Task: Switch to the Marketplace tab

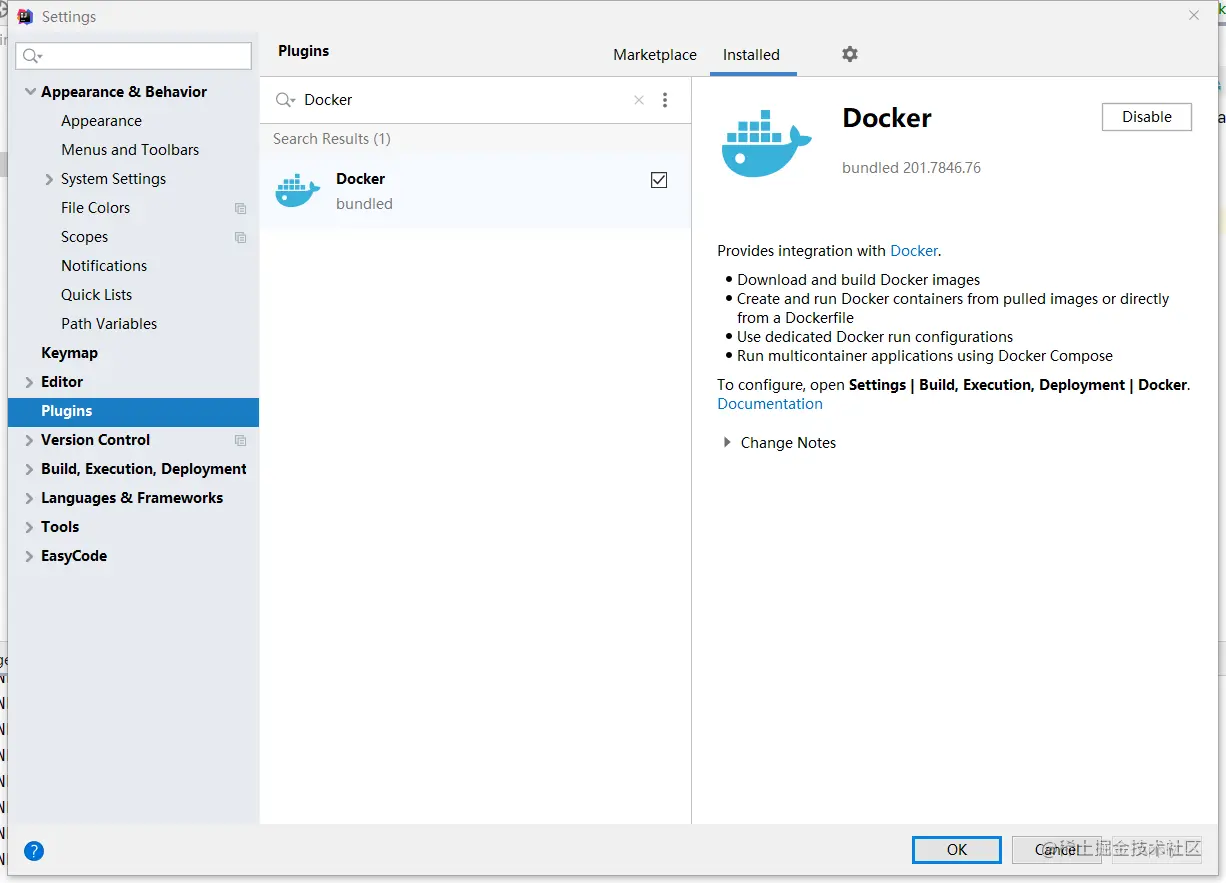Action: point(655,55)
